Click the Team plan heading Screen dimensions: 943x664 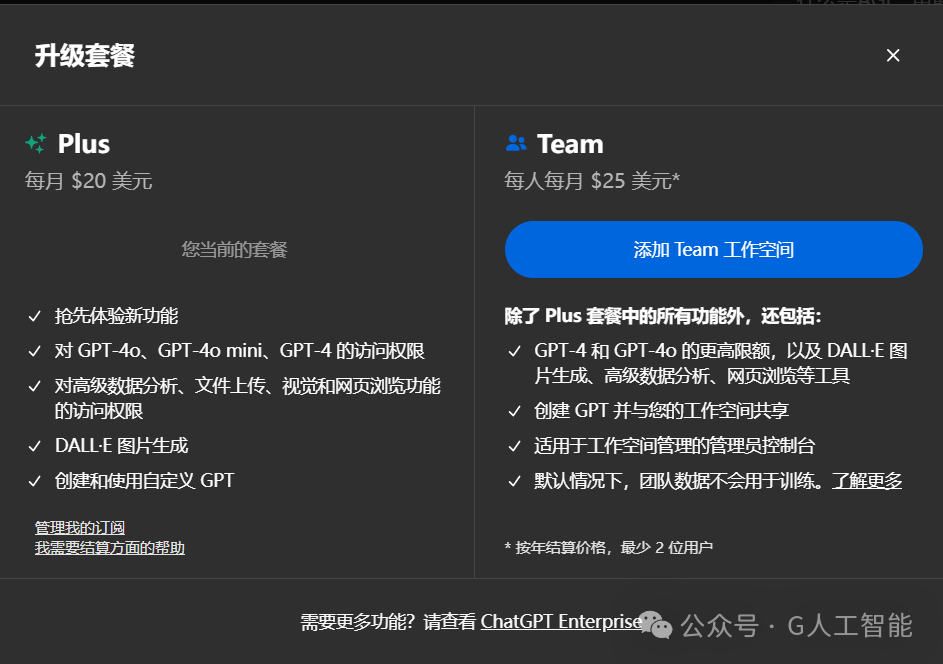tap(570, 144)
